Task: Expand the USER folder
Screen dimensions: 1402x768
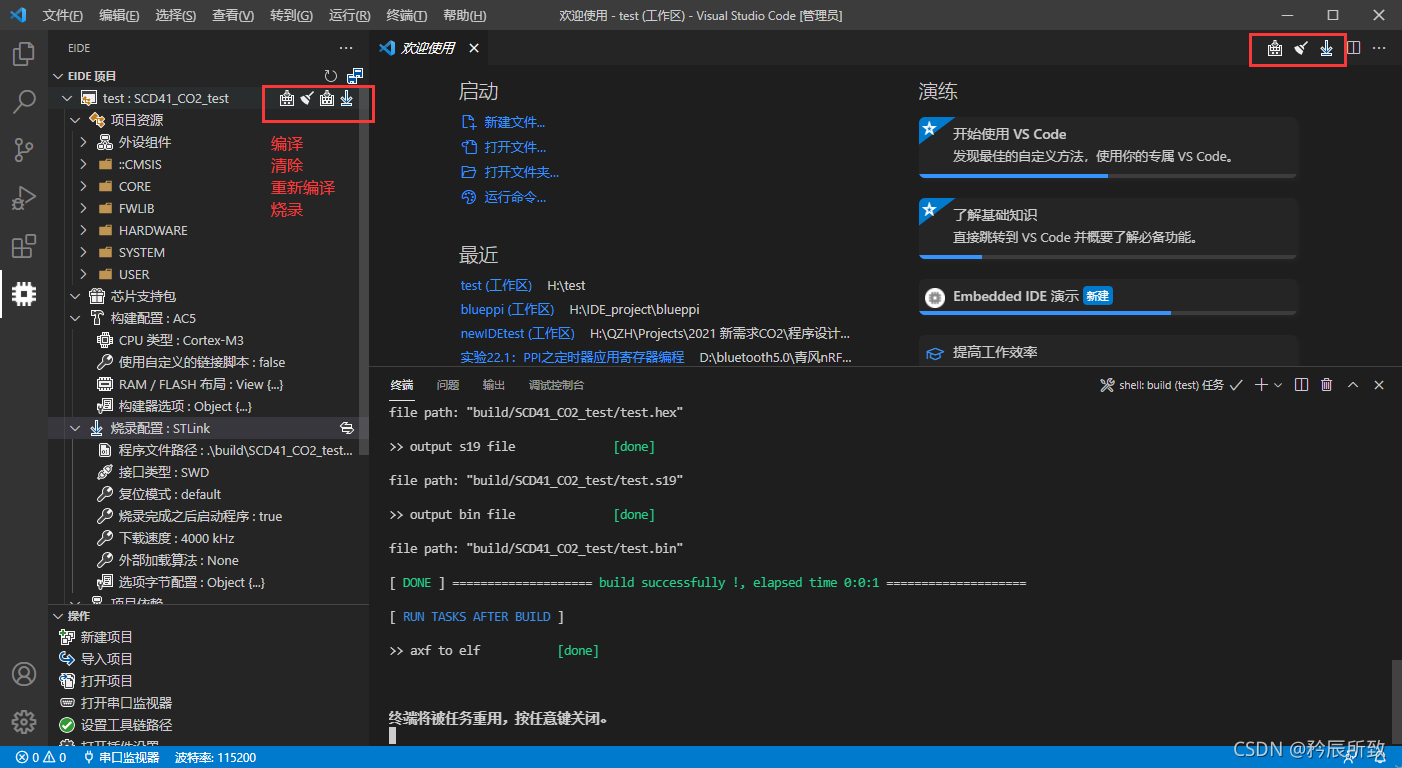Action: [83, 274]
